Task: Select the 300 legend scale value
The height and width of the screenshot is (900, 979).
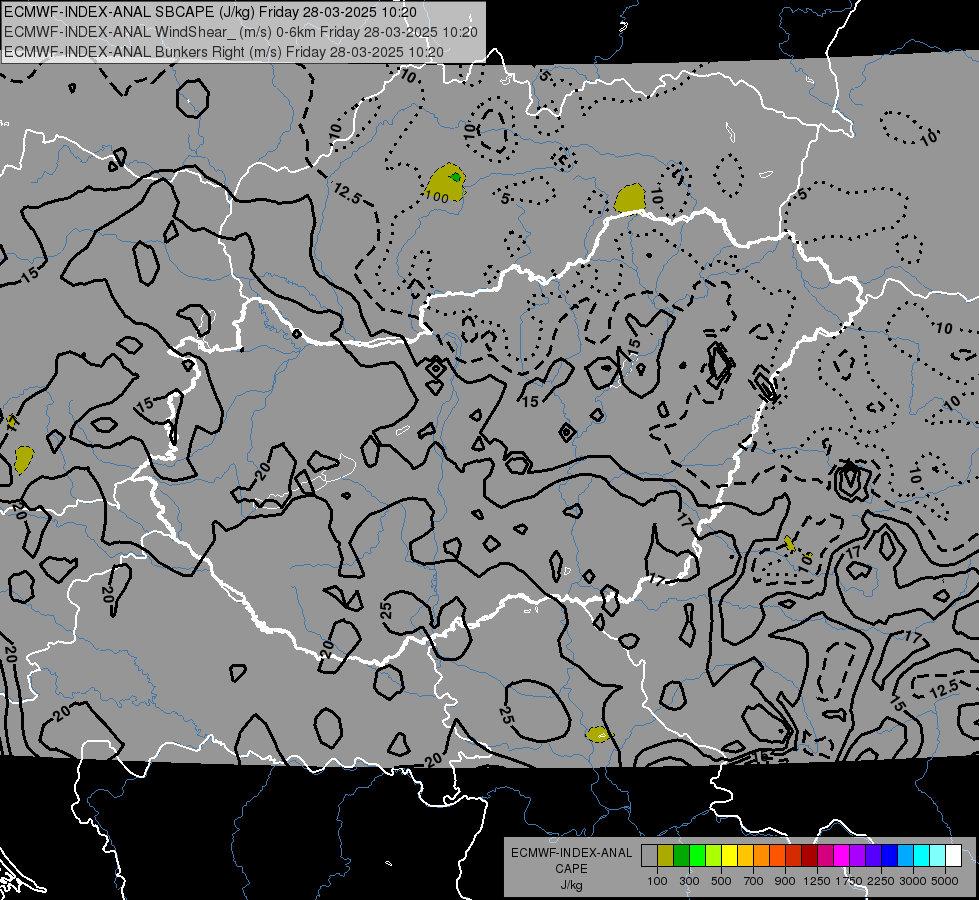Action: (x=689, y=881)
